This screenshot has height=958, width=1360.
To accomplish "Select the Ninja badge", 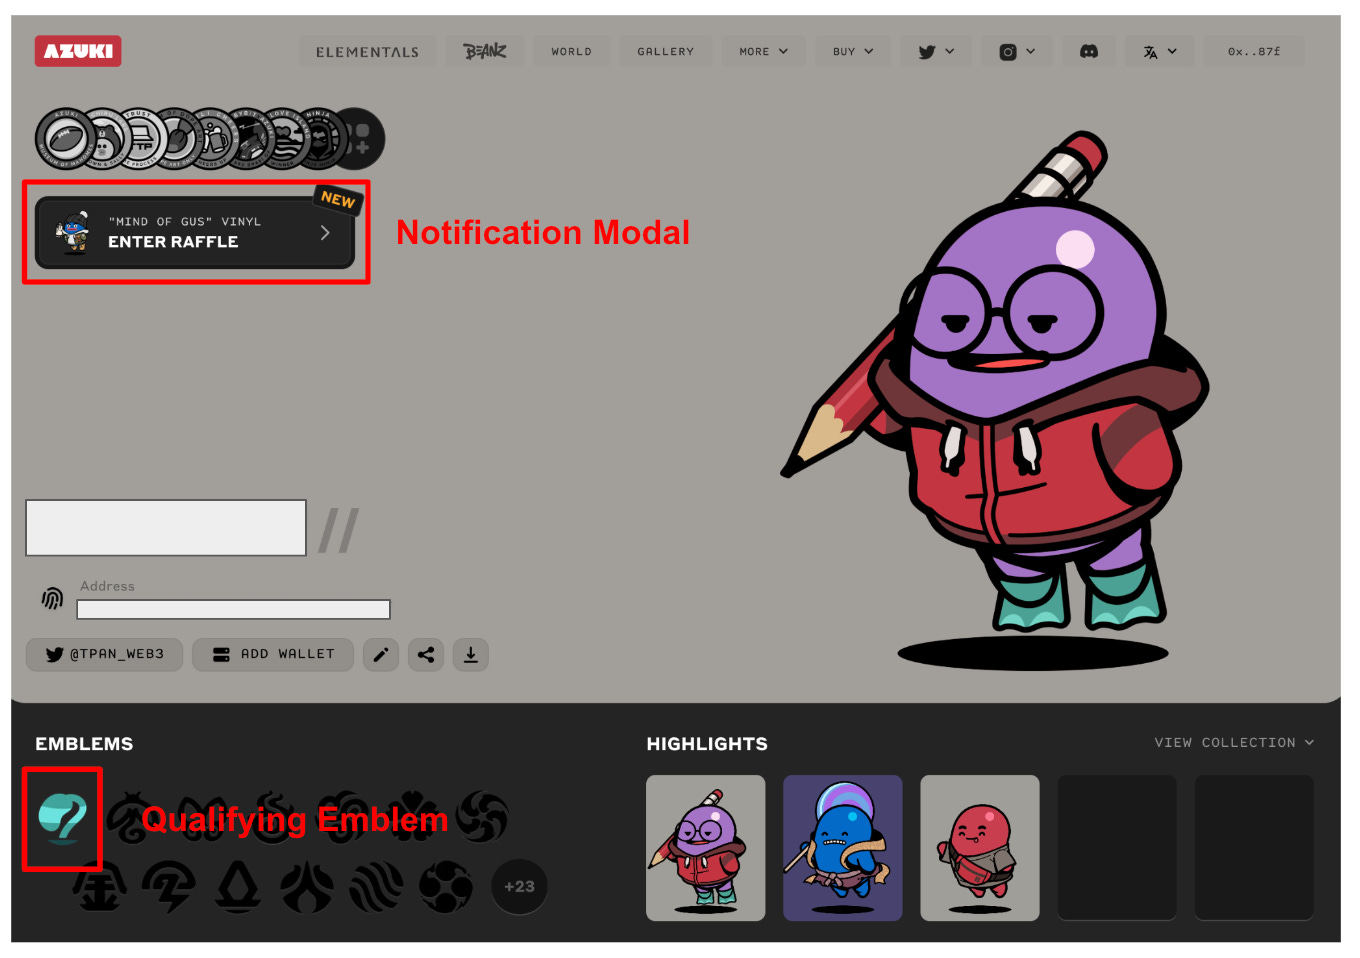I will click(x=320, y=138).
